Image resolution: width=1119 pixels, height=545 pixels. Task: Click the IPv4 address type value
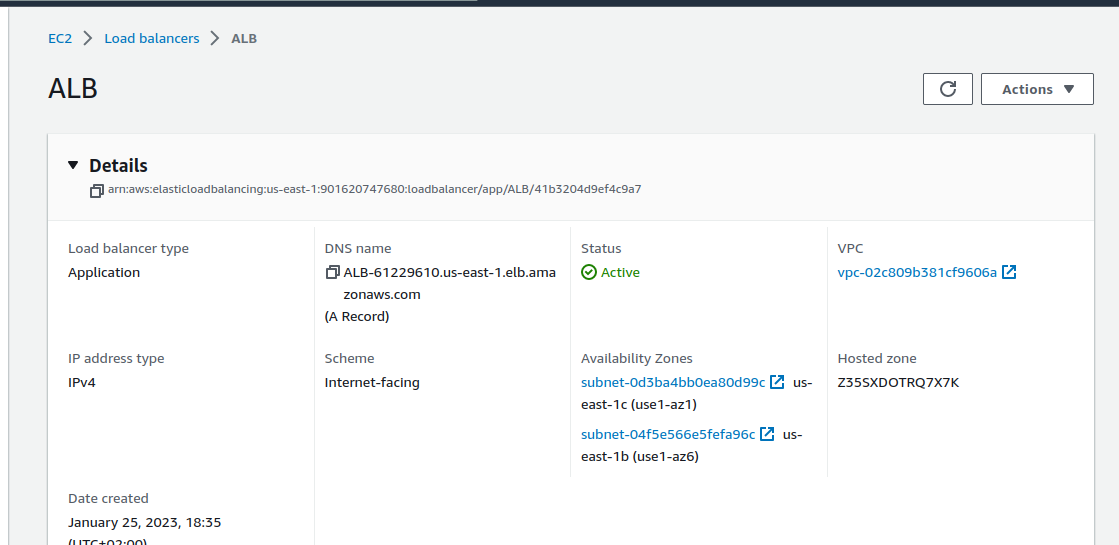(x=81, y=382)
